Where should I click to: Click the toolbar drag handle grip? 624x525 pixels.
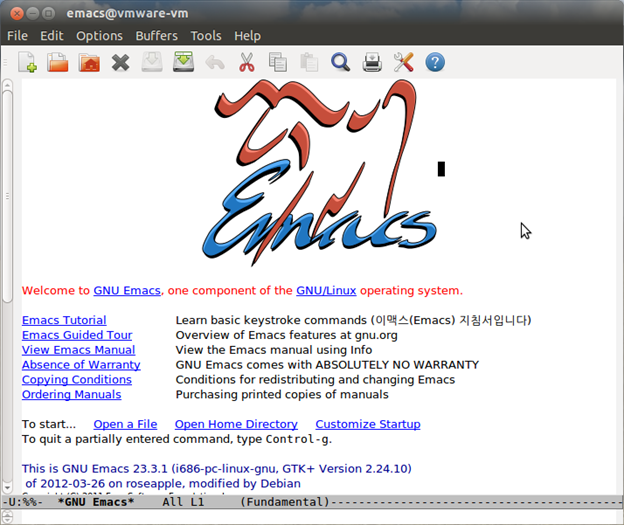coord(6,62)
